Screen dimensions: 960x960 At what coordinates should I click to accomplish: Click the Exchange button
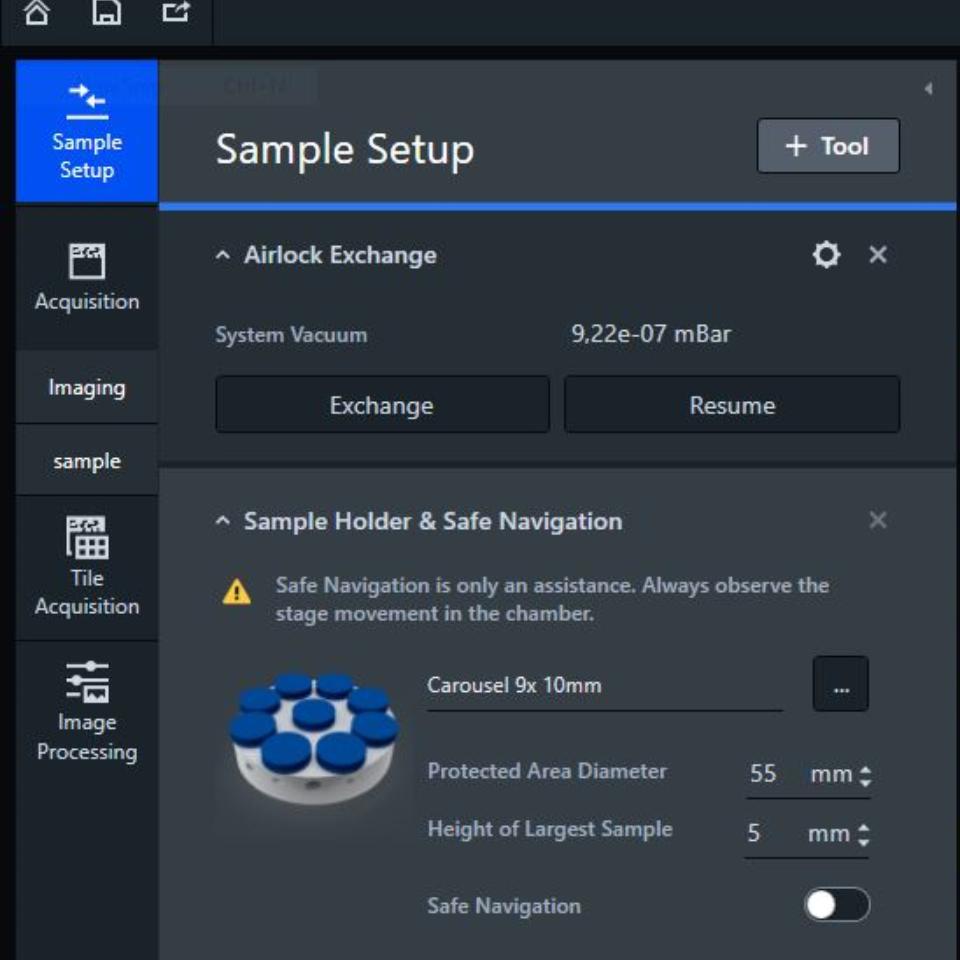pyautogui.click(x=382, y=405)
